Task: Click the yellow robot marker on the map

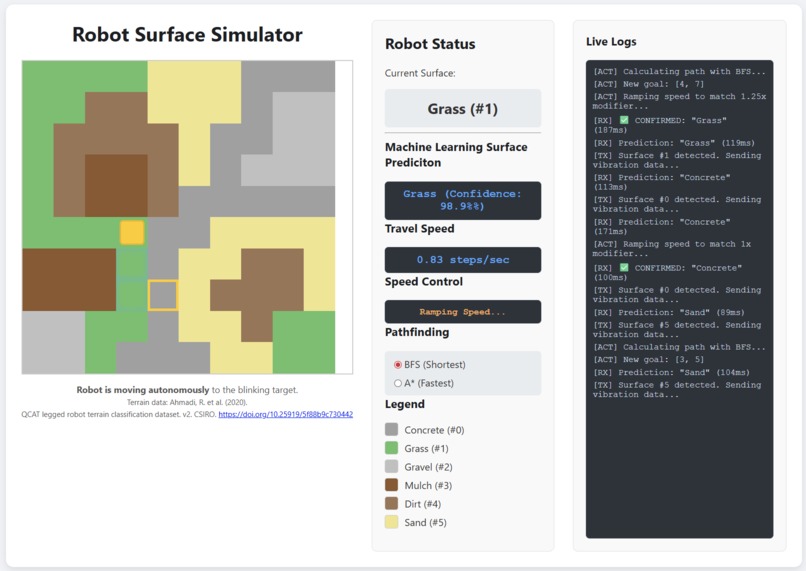Action: 132,232
